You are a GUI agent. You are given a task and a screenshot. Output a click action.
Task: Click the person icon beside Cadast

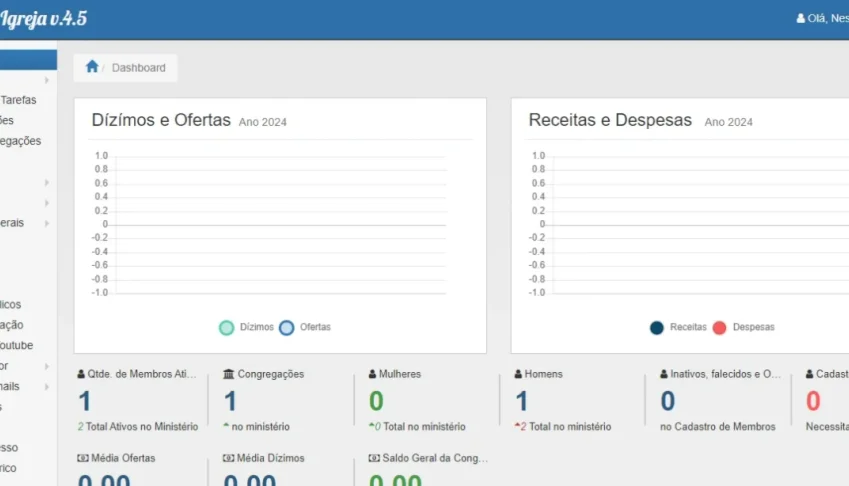point(809,374)
